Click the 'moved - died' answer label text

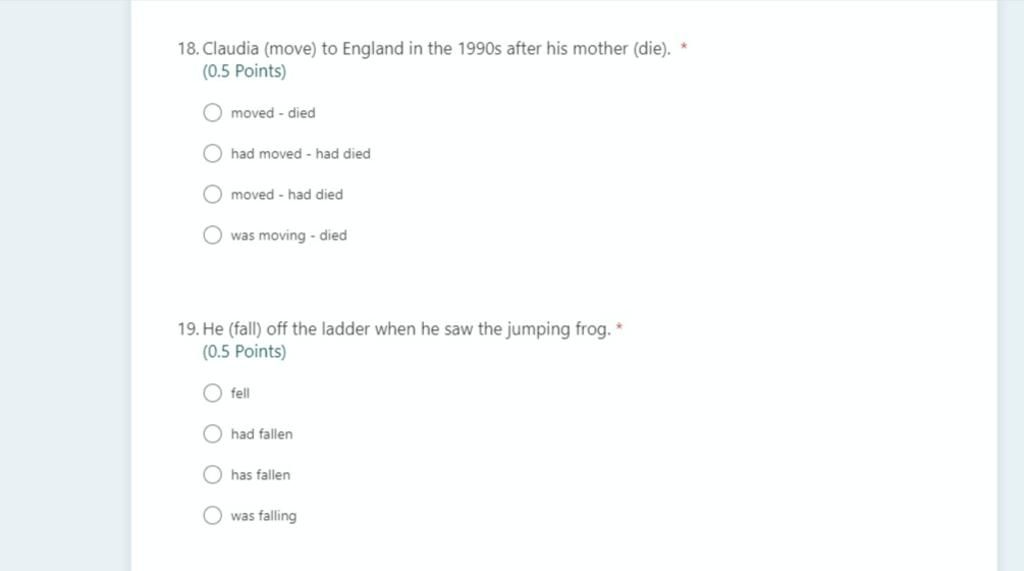[273, 113]
